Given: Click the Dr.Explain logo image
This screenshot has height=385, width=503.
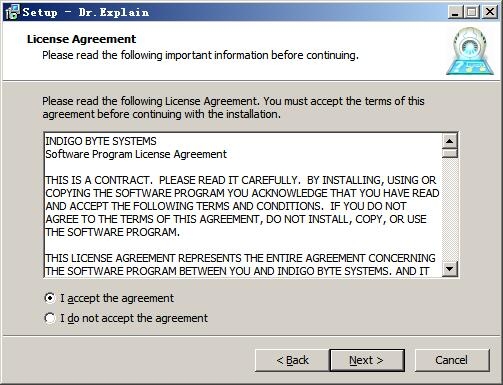Looking at the screenshot, I should point(470,51).
